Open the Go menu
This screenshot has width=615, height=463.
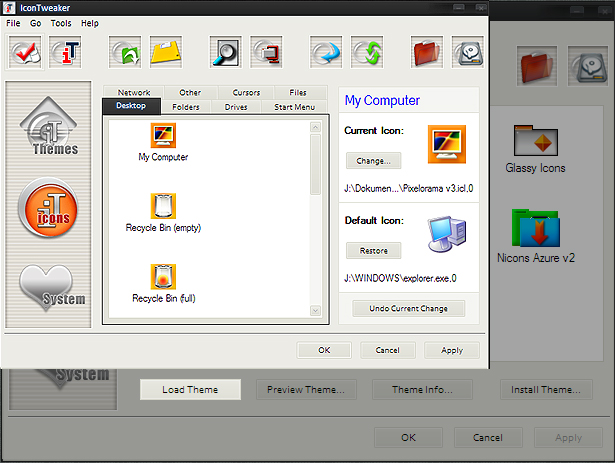(x=35, y=24)
